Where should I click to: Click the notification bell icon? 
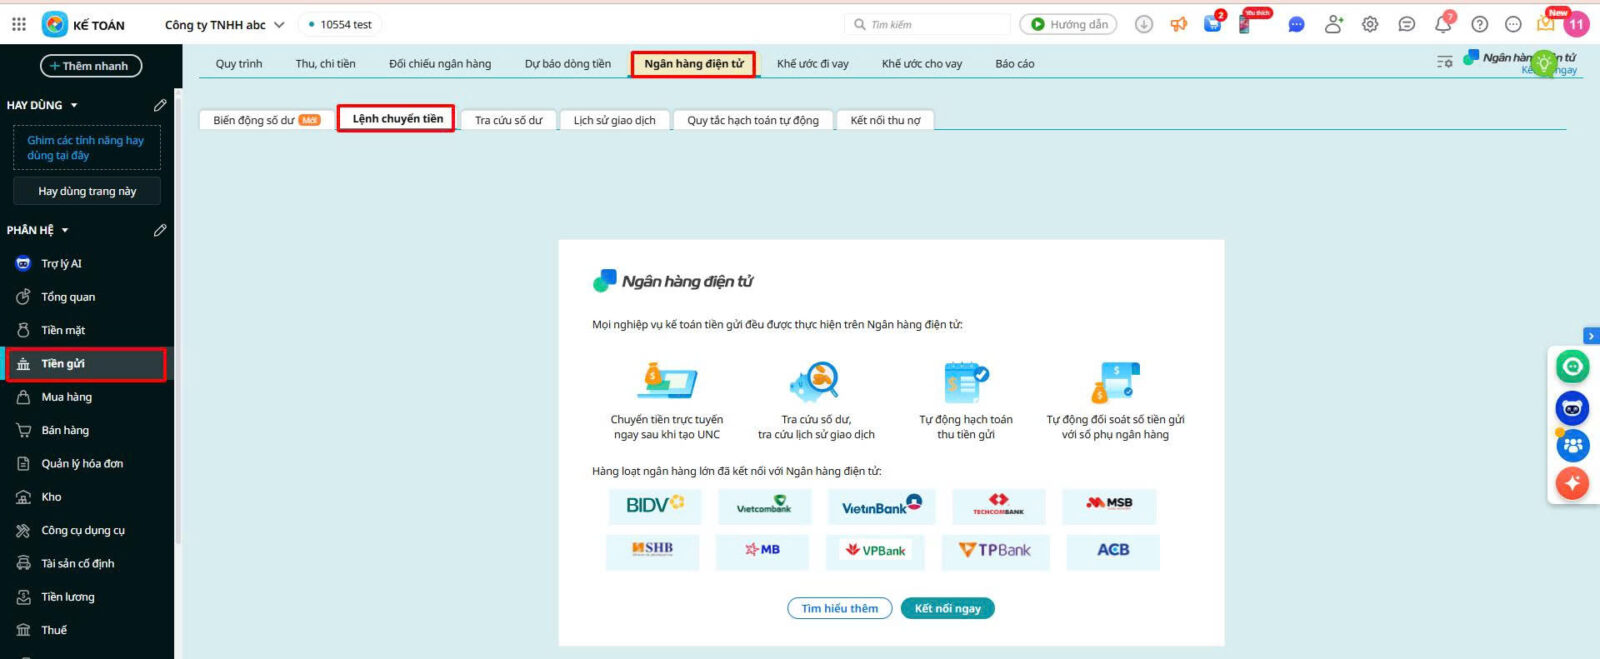1442,24
